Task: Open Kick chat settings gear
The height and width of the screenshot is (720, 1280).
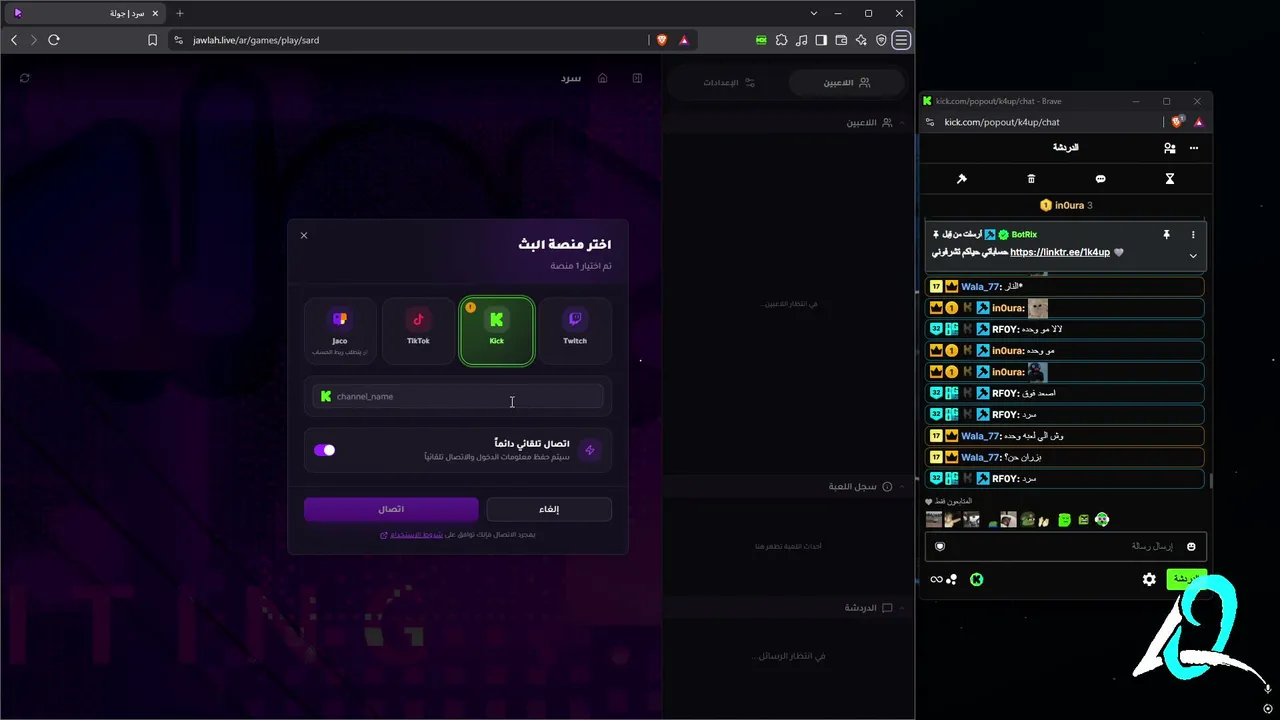Action: click(1150, 579)
